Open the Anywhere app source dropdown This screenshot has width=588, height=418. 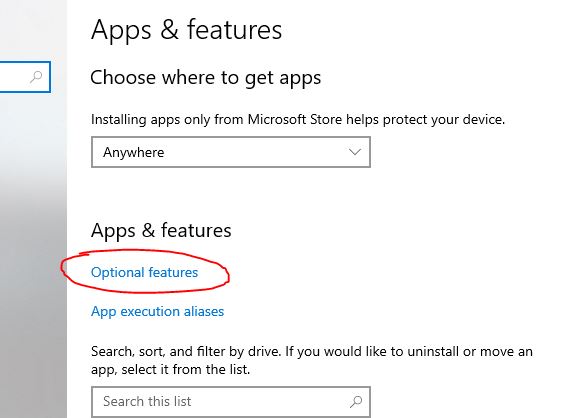[231, 152]
